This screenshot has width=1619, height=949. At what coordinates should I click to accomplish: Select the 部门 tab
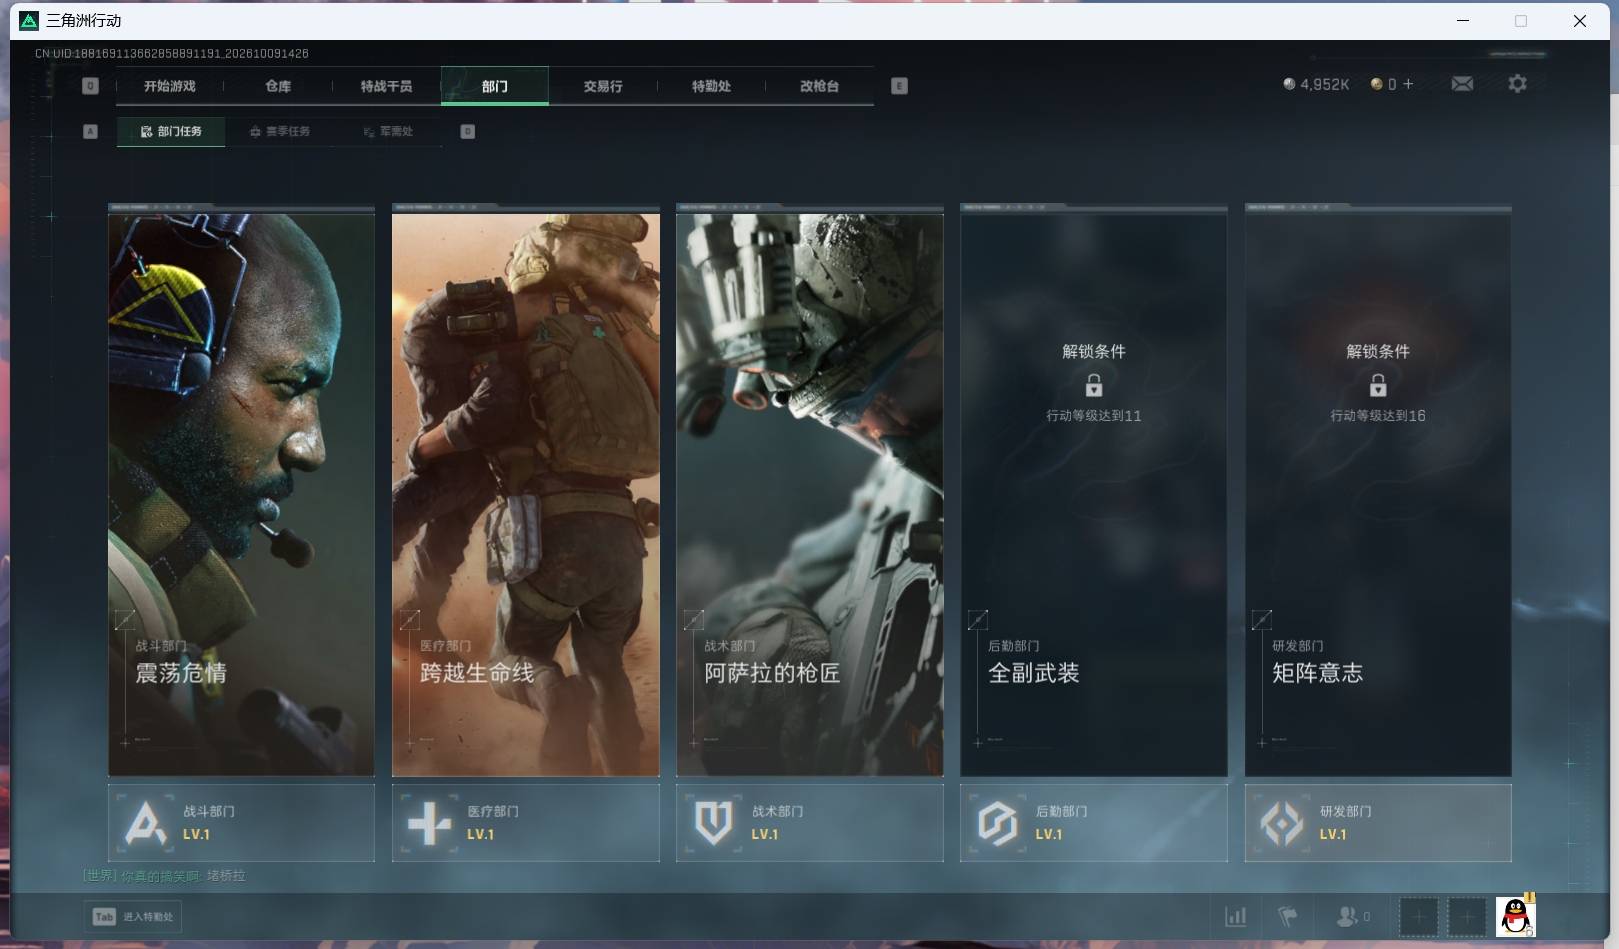(x=495, y=86)
